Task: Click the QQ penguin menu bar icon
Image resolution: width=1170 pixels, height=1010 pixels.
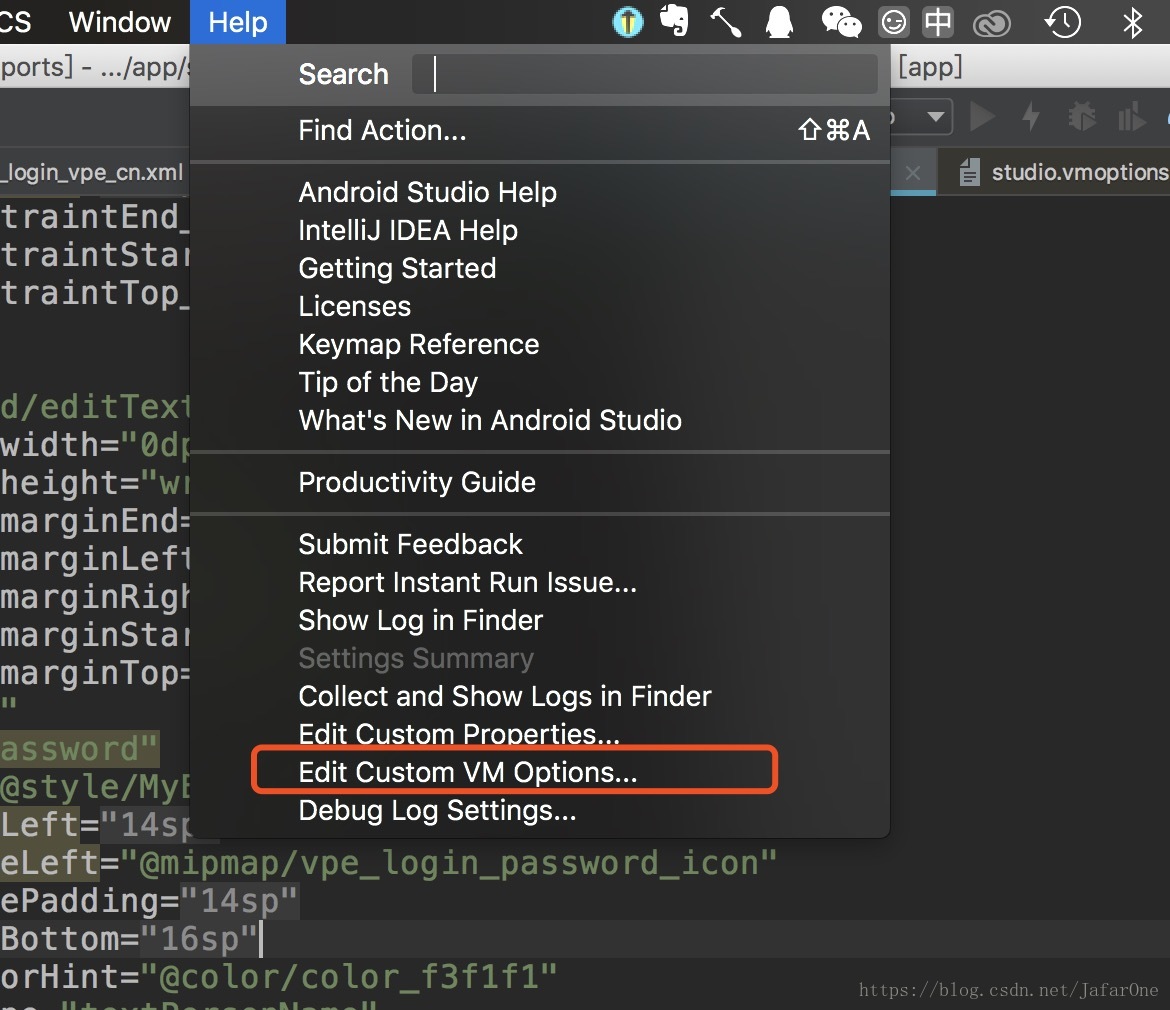Action: 778,21
